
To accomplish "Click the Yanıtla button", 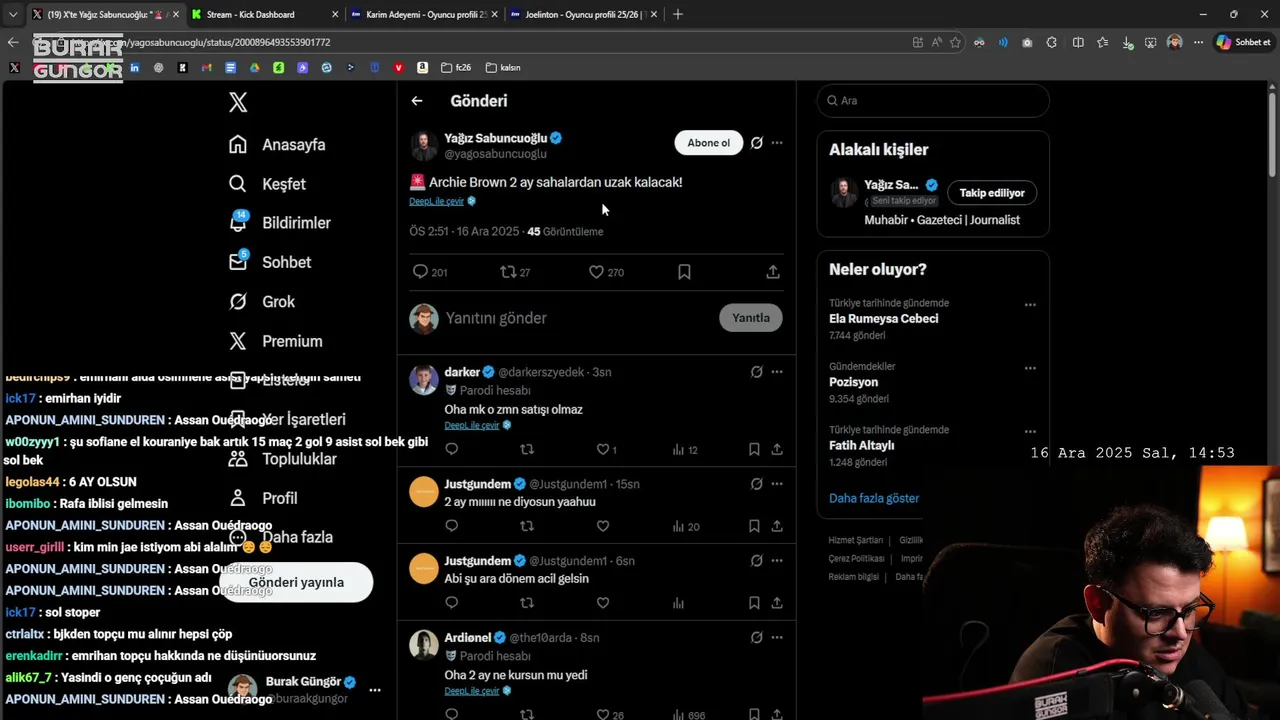I will point(751,318).
